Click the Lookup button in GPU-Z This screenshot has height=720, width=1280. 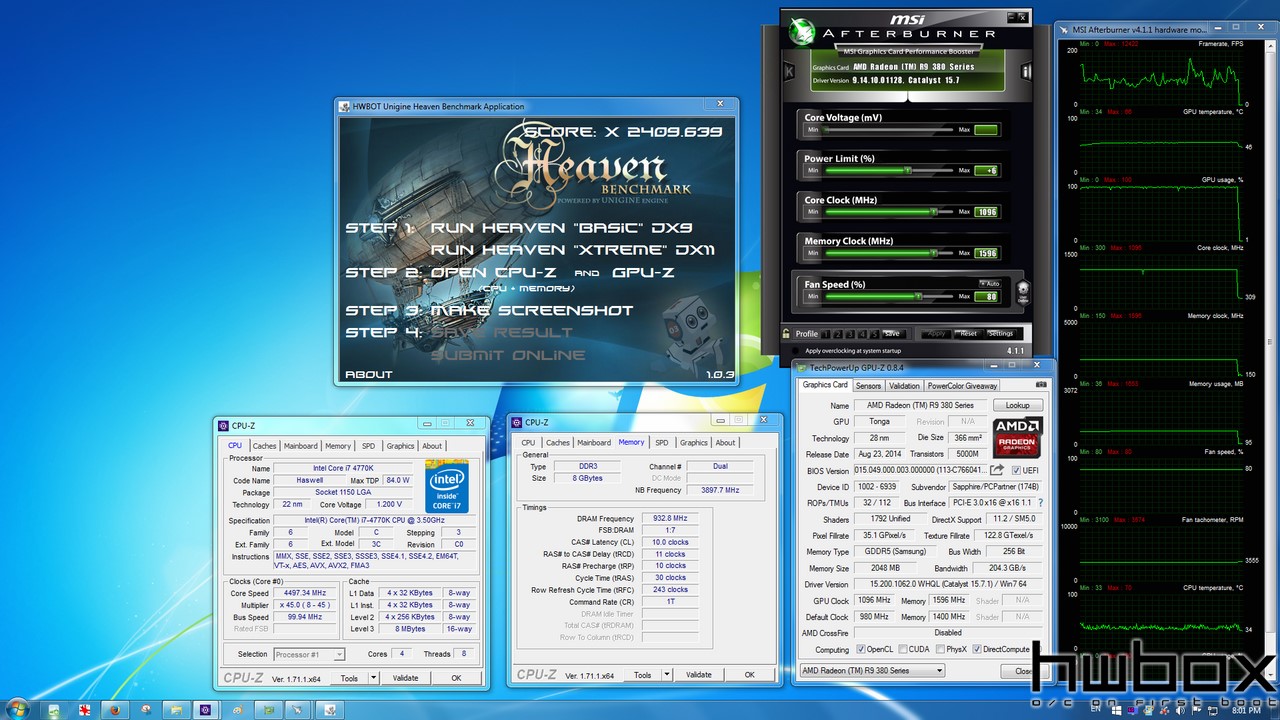(x=1018, y=405)
